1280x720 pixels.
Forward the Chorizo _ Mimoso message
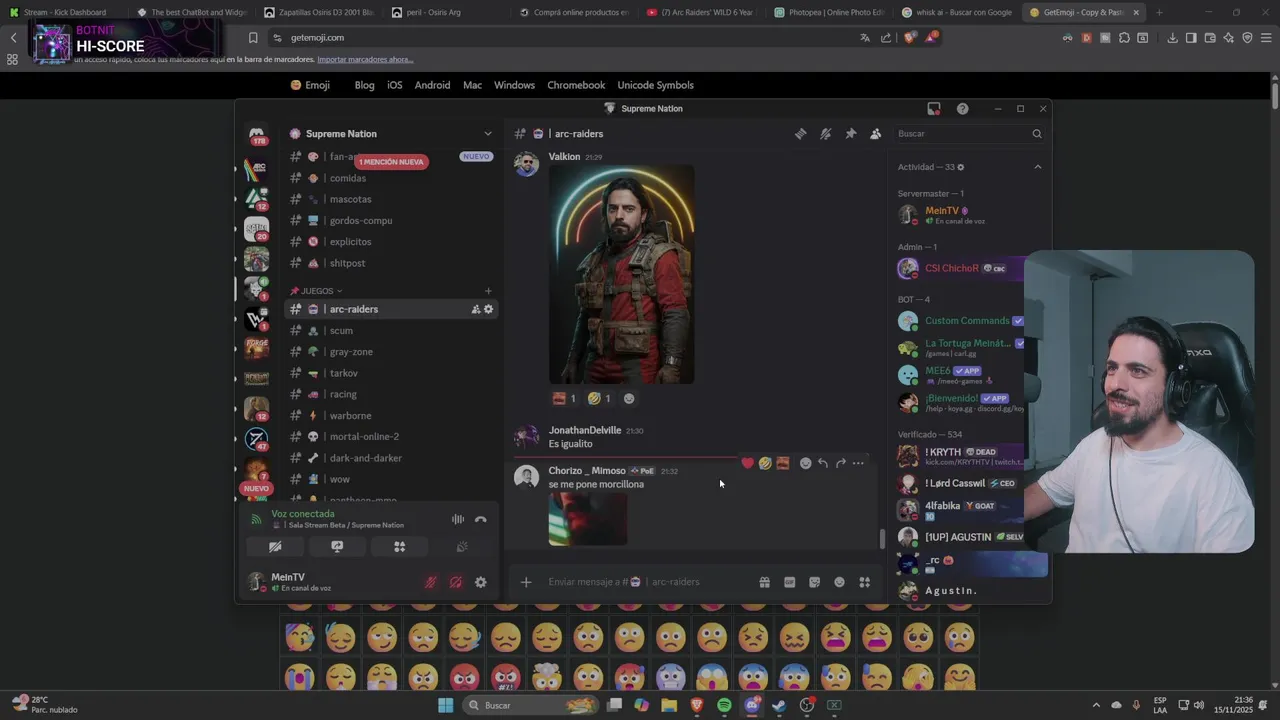pyautogui.click(x=840, y=463)
